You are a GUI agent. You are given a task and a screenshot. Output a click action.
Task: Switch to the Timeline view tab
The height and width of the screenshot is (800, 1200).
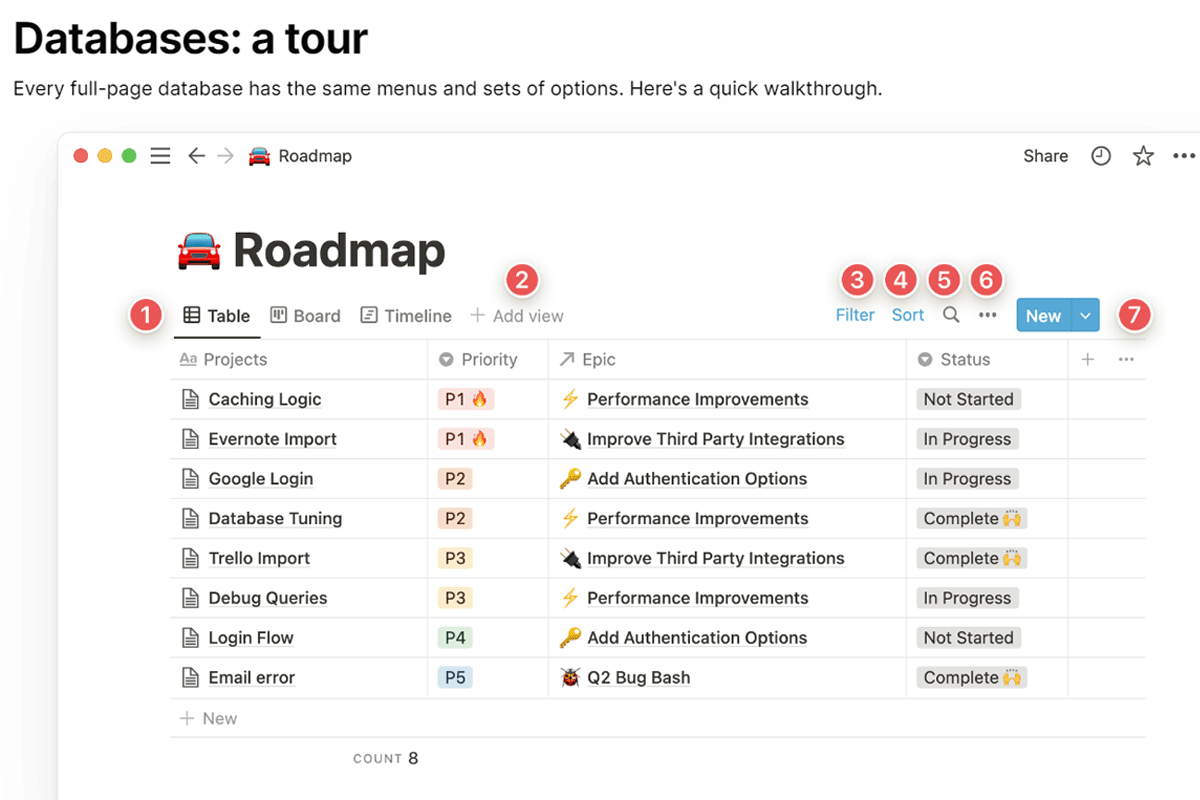tap(406, 316)
